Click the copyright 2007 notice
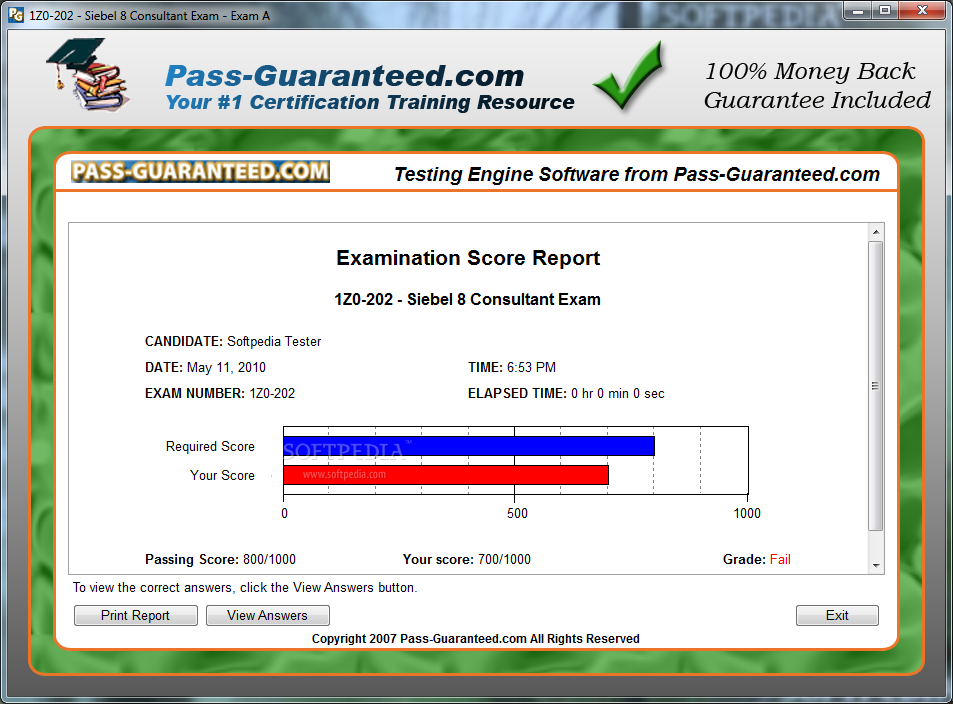 pos(476,638)
